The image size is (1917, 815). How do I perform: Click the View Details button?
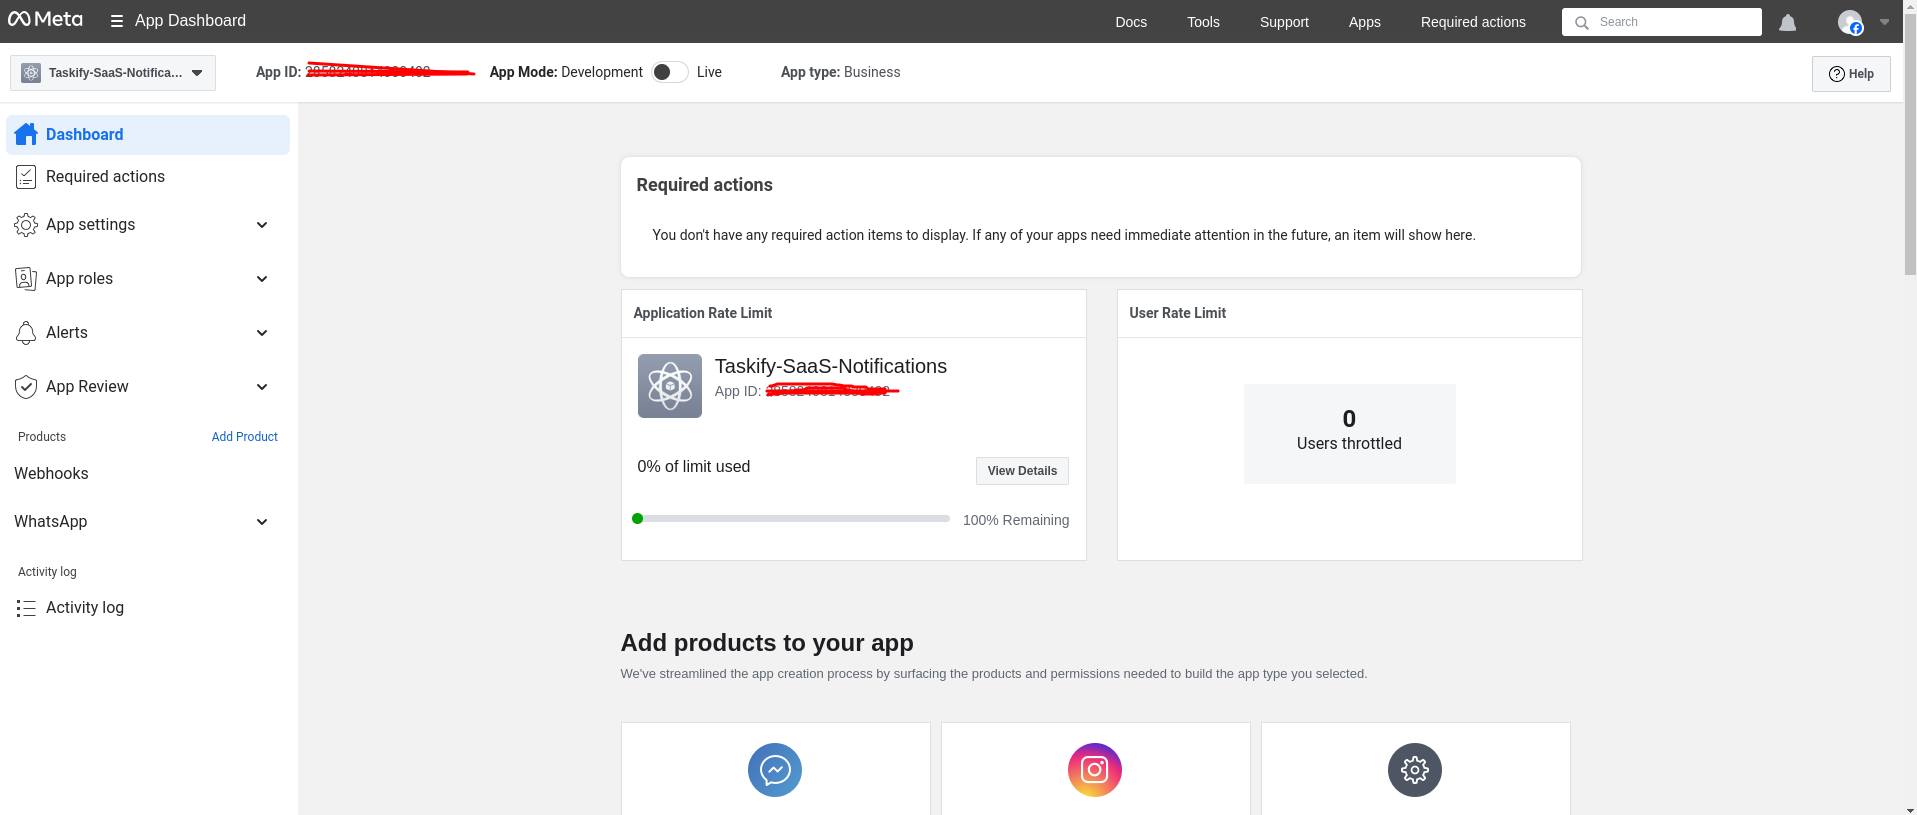point(1021,471)
